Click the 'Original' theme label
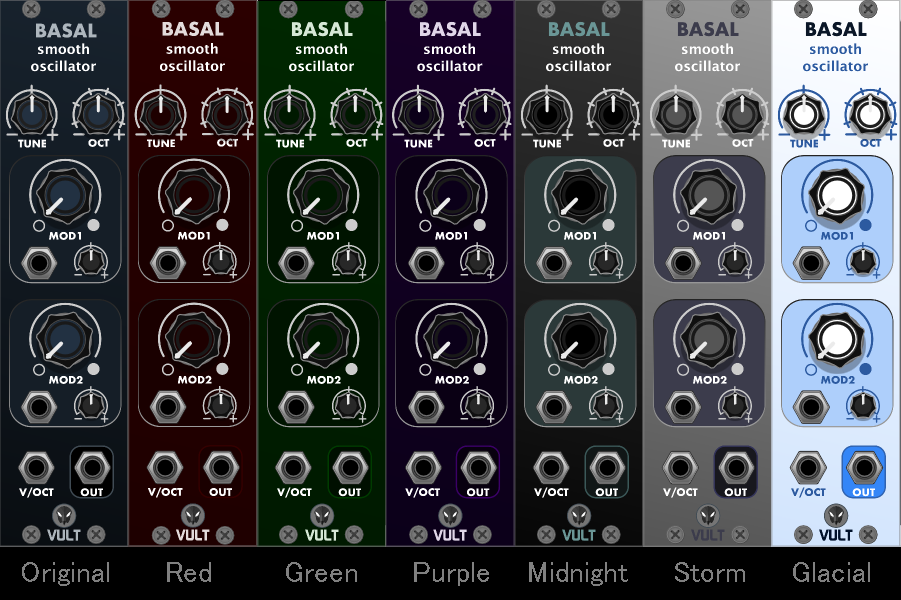The image size is (901, 600). click(x=66, y=573)
